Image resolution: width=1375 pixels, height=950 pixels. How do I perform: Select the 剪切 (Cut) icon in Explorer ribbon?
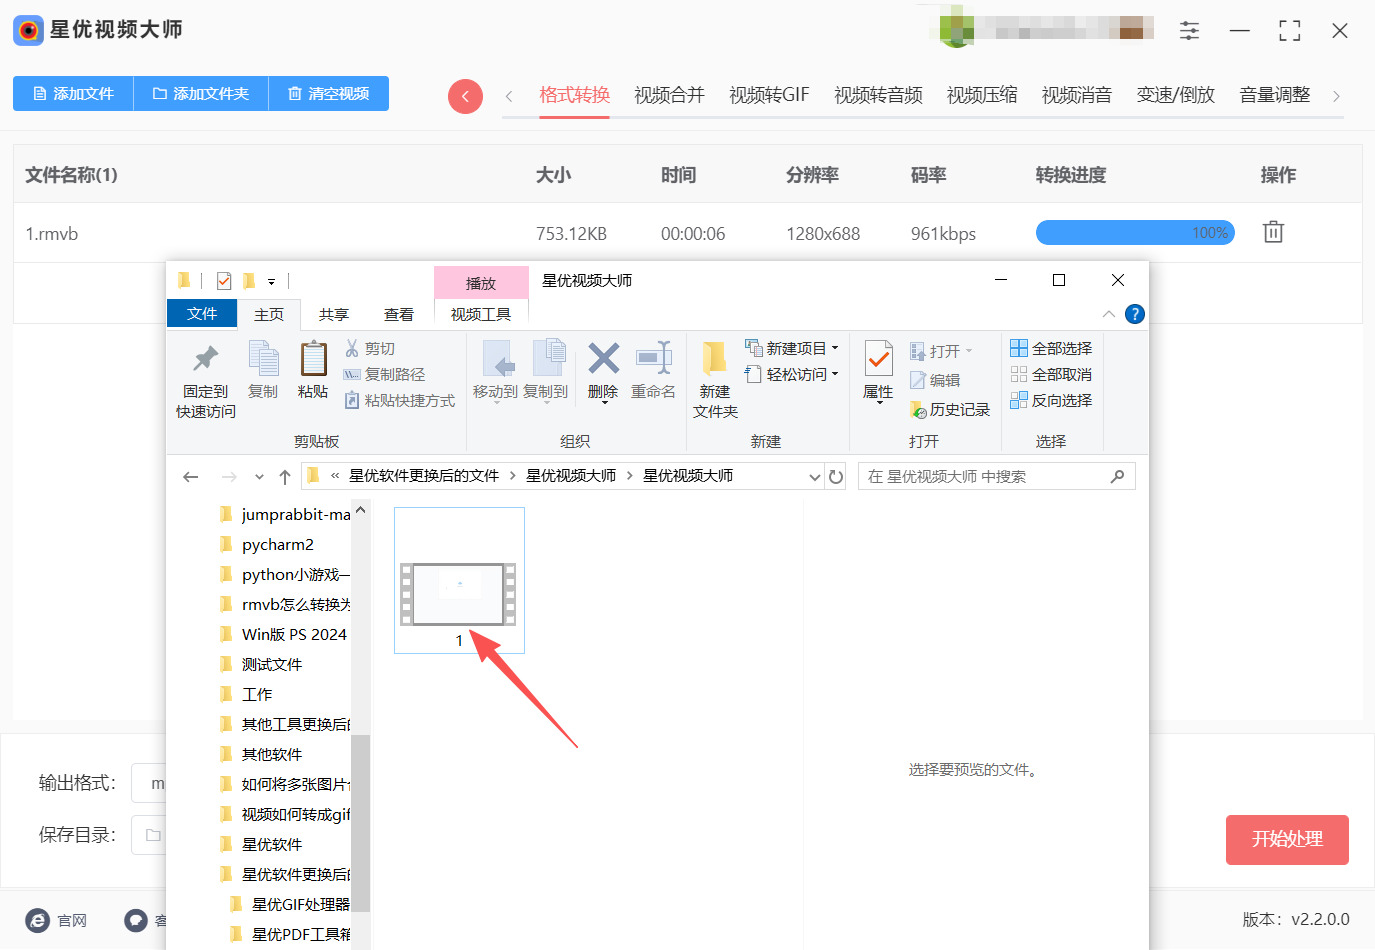352,348
